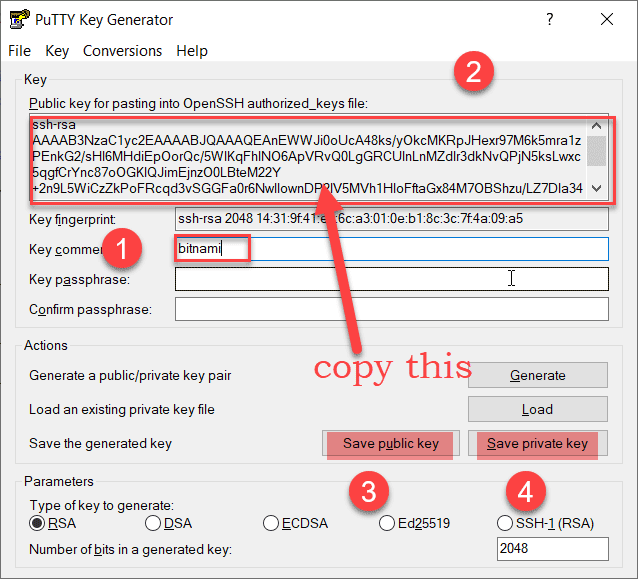
Task: Click the question mark help button
Action: (x=550, y=19)
